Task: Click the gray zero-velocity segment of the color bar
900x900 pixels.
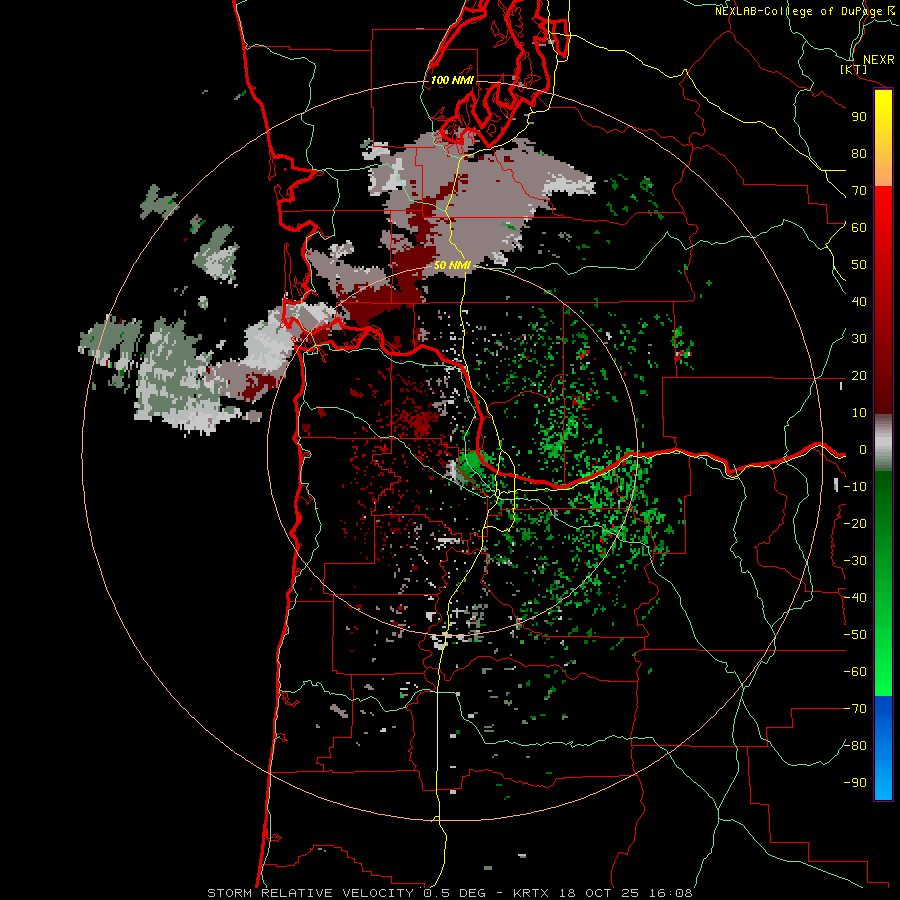Action: coord(883,443)
